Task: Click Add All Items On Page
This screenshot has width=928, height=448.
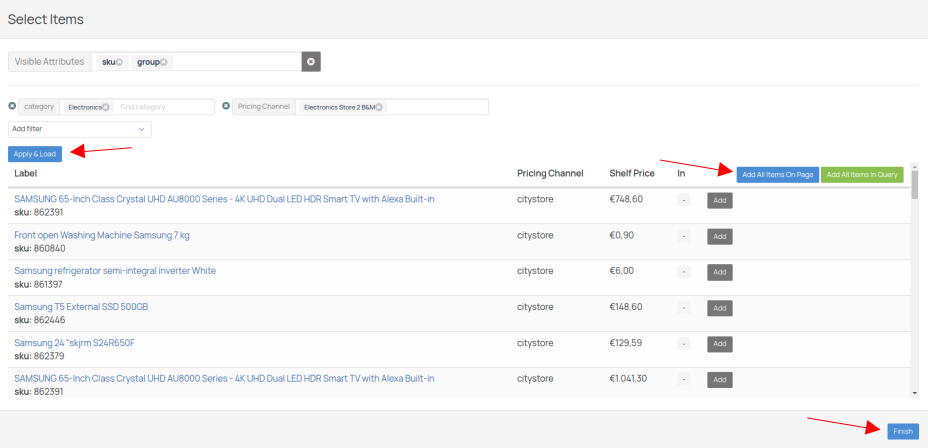Action: click(778, 175)
